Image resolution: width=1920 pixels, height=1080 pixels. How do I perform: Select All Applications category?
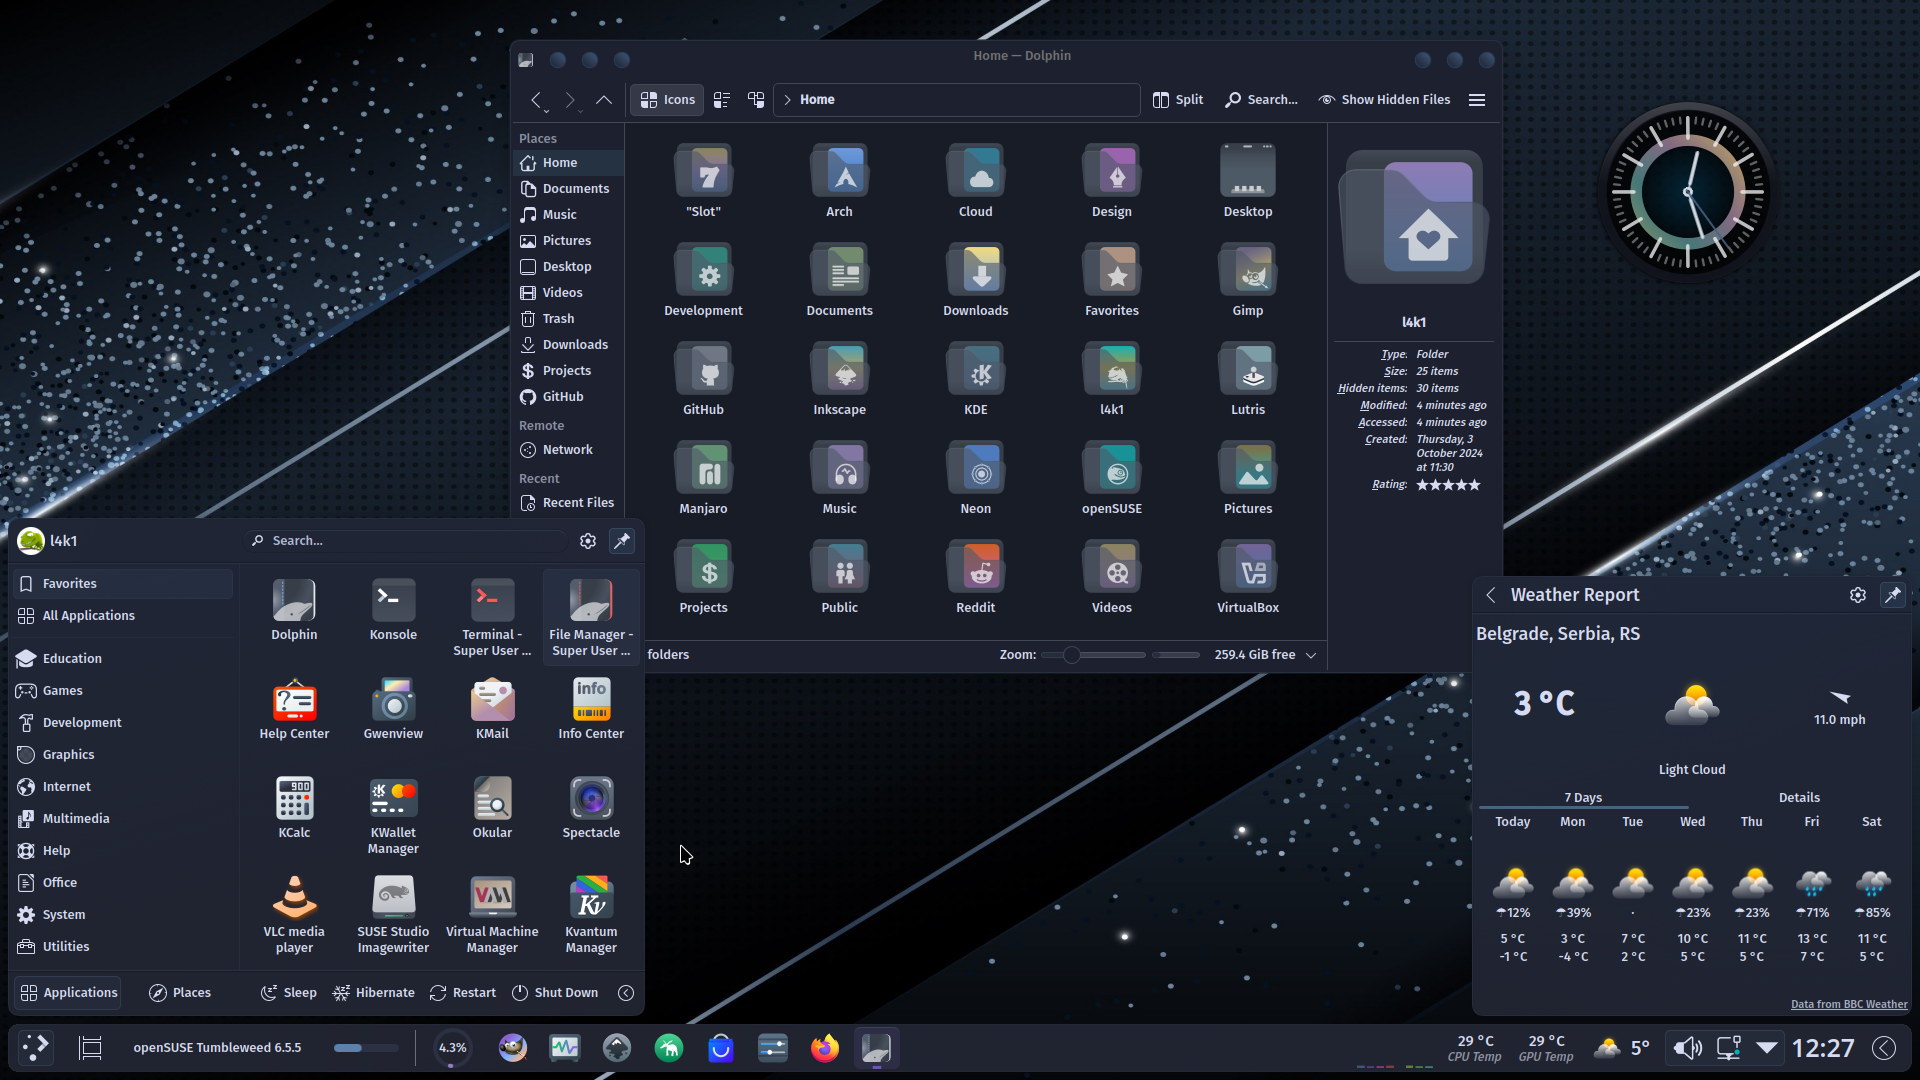[x=124, y=616]
